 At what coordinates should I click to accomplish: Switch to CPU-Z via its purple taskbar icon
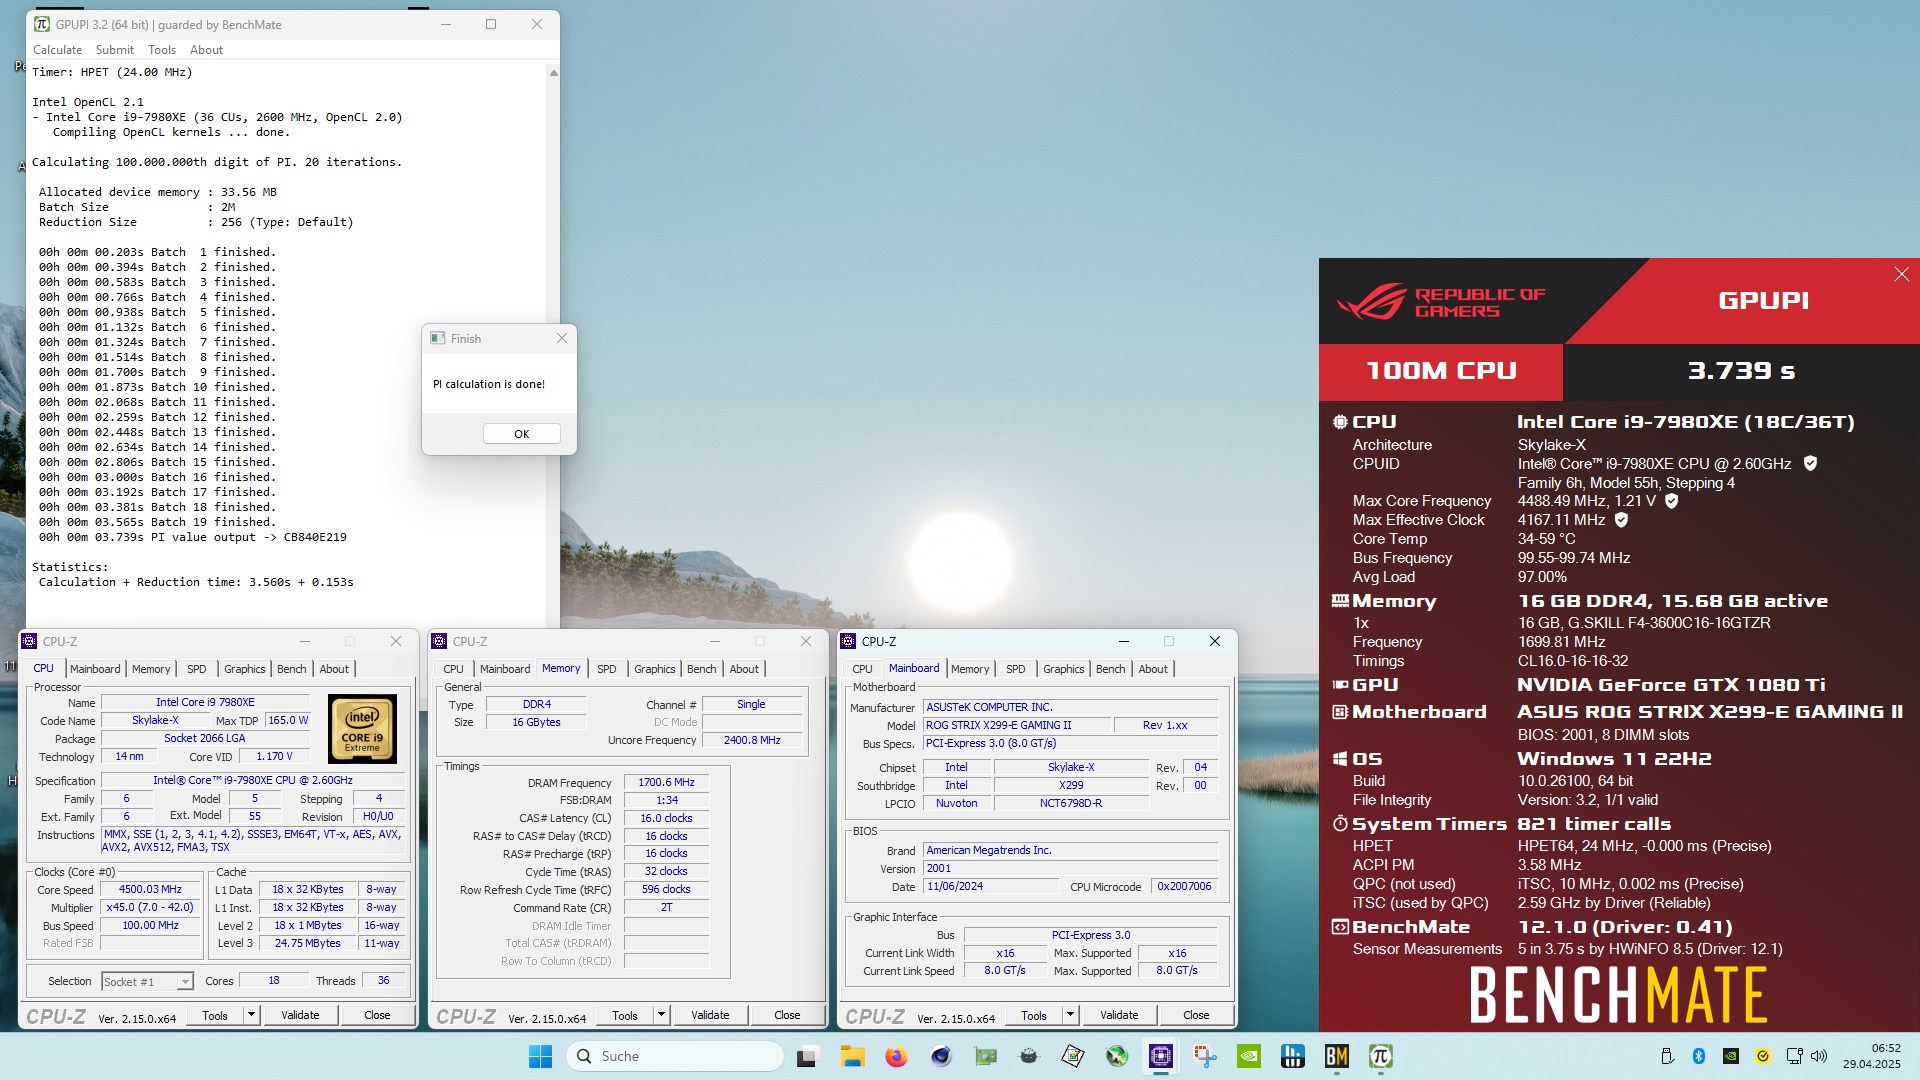[1161, 1056]
